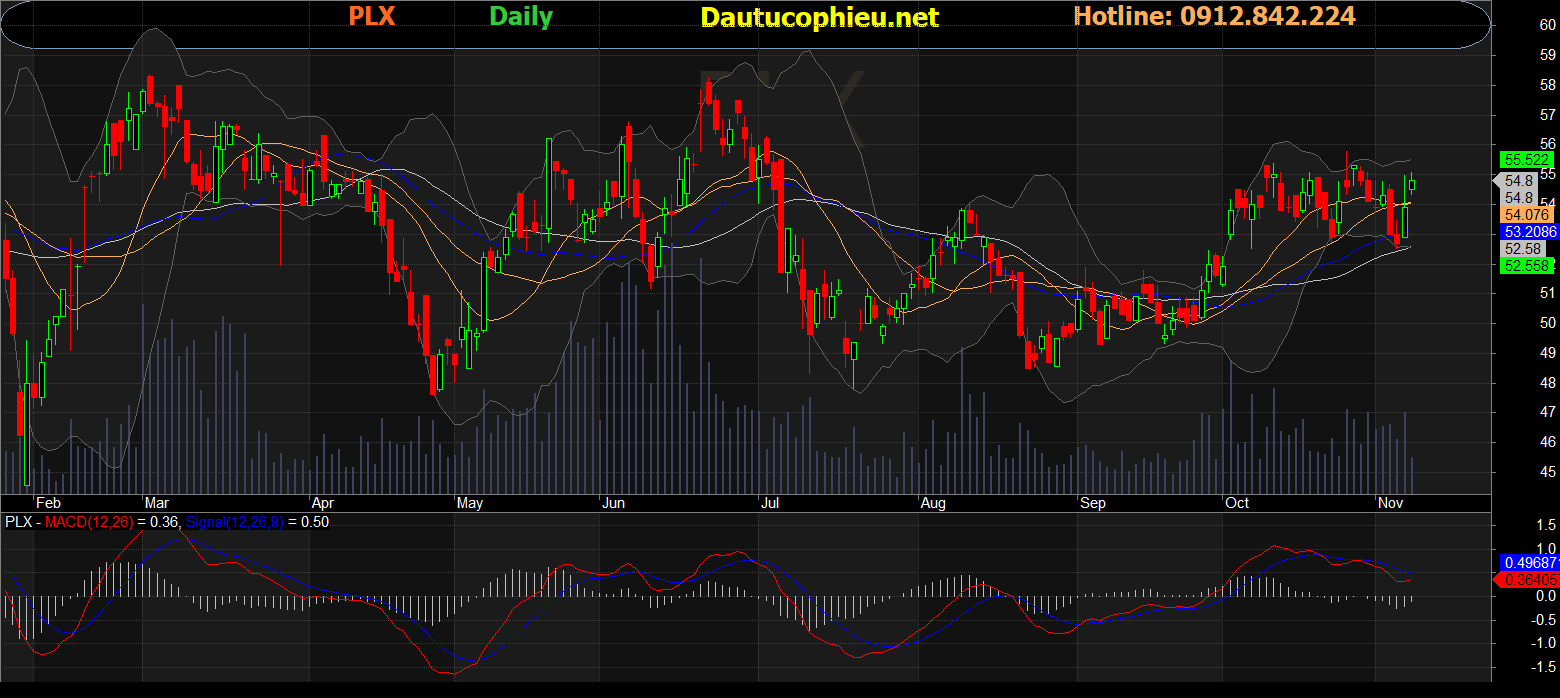Jump to Feb on the time axis
Viewport: 1560px width, 698px height.
click(x=48, y=503)
